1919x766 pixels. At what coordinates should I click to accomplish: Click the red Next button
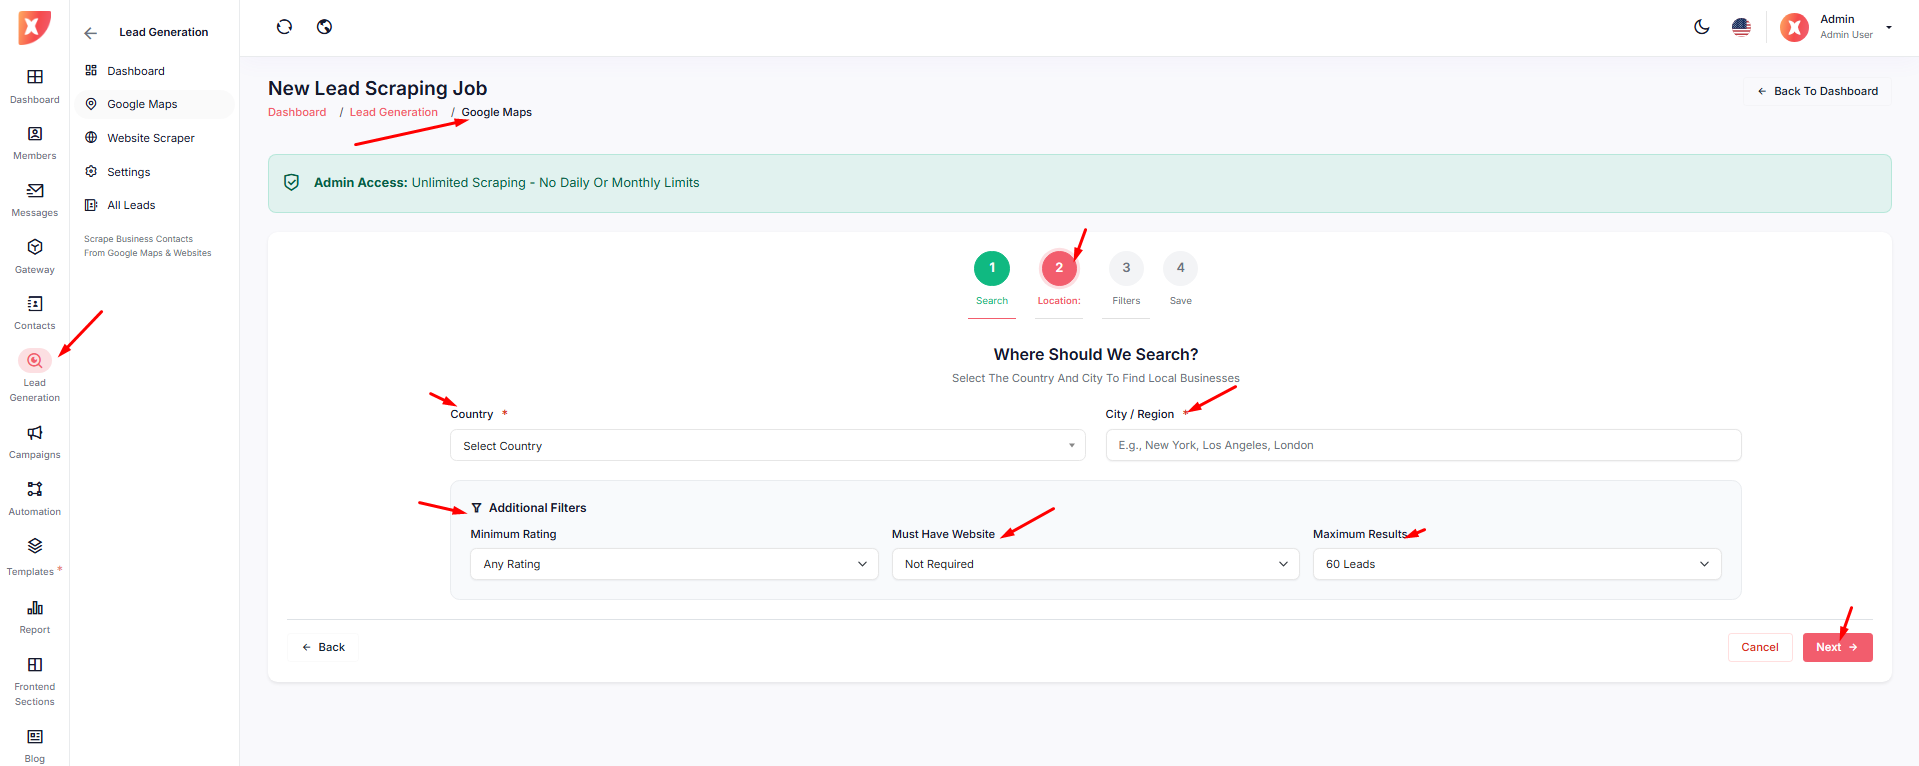click(1836, 647)
